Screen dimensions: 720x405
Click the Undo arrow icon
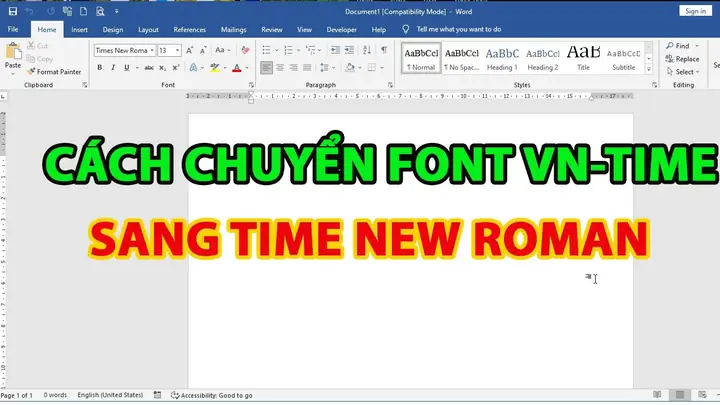[29, 11]
